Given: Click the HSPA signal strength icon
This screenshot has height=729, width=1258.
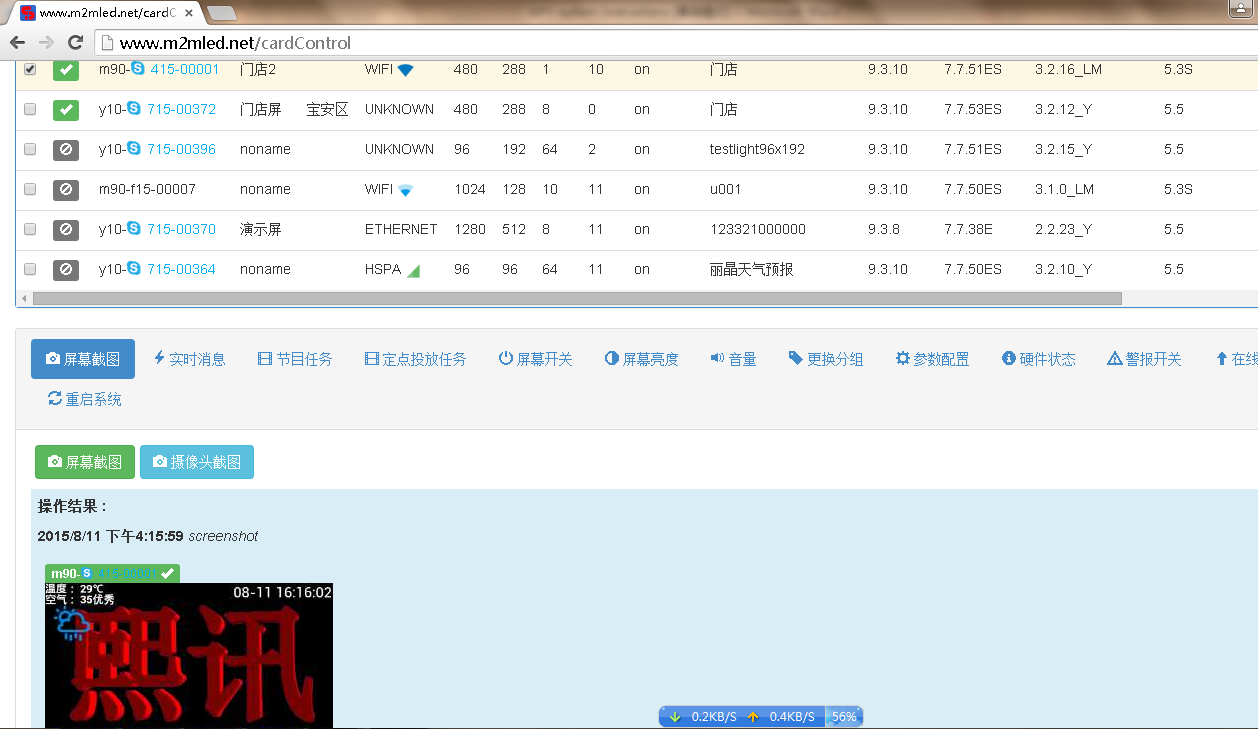Looking at the screenshot, I should (x=413, y=270).
